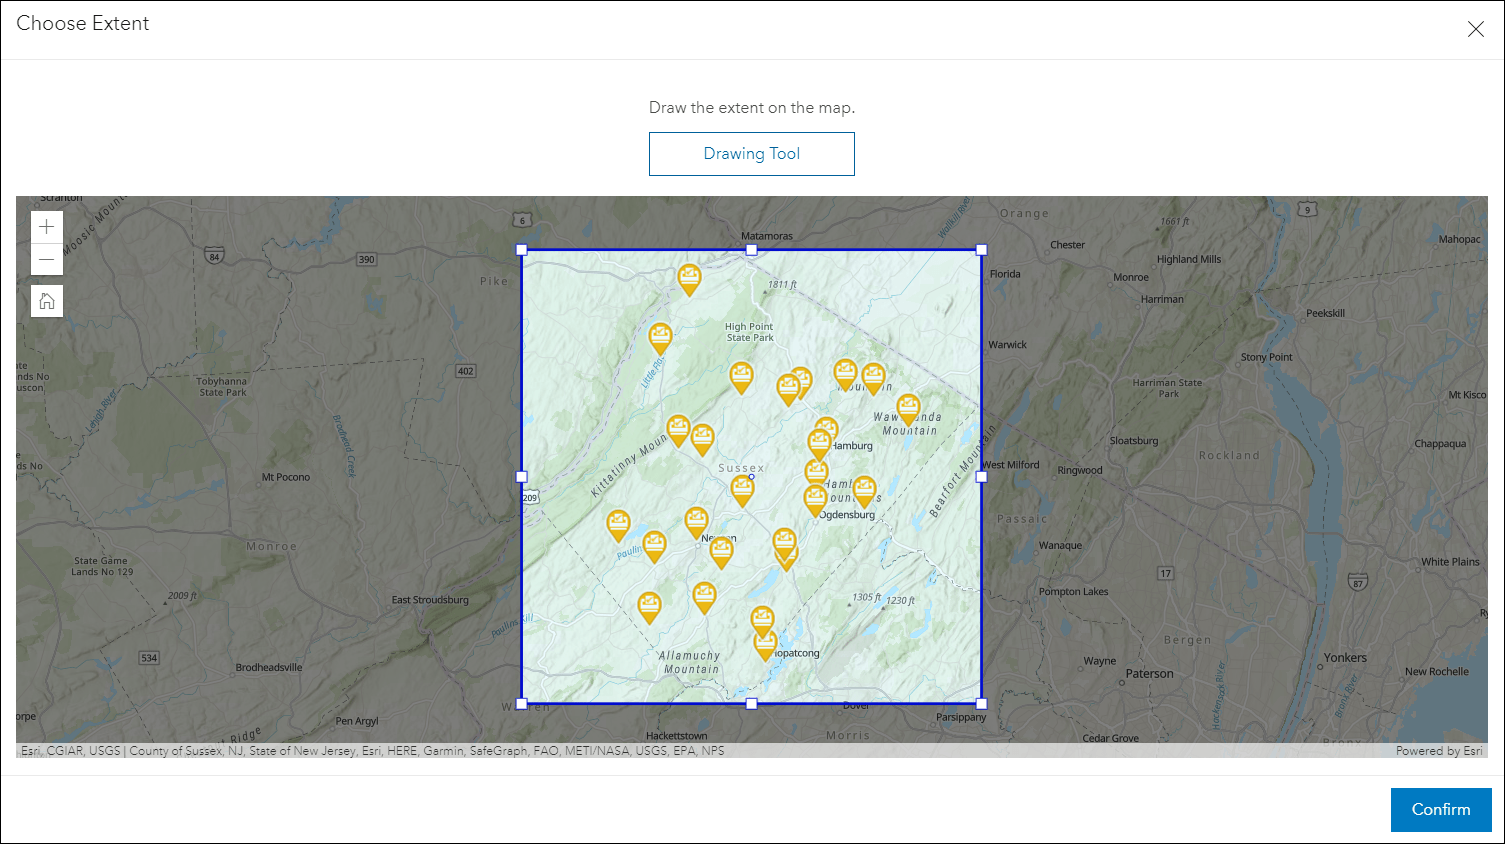Select the top-middle edge handle of the extent
This screenshot has width=1505, height=844.
(x=752, y=250)
